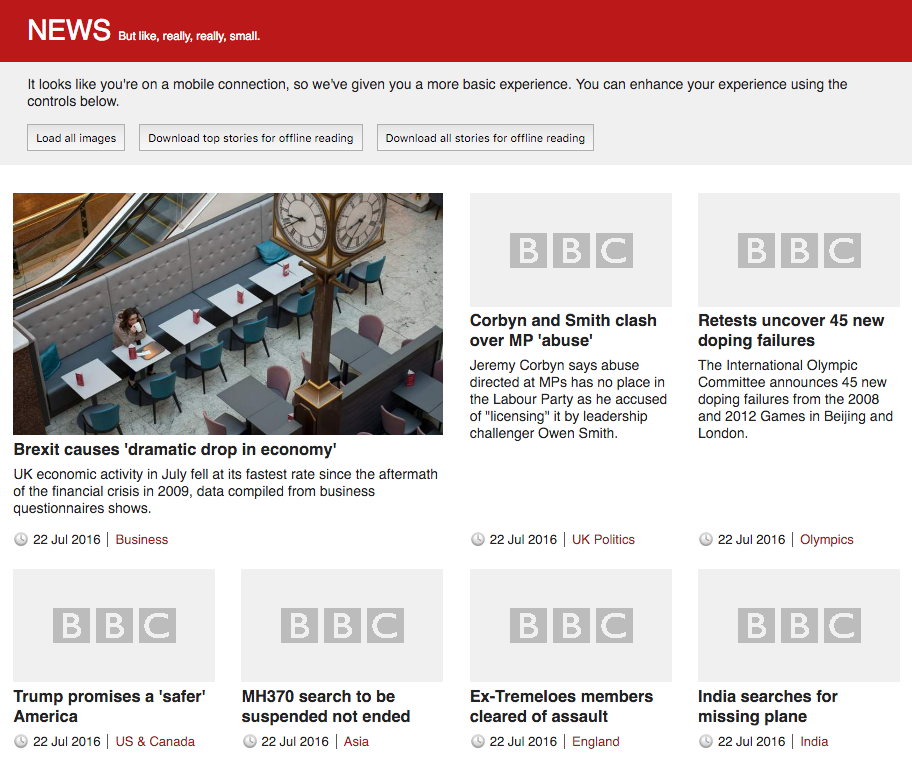Open BBC placeholder image for MH370 story
This screenshot has height=761, width=912.
tap(342, 625)
